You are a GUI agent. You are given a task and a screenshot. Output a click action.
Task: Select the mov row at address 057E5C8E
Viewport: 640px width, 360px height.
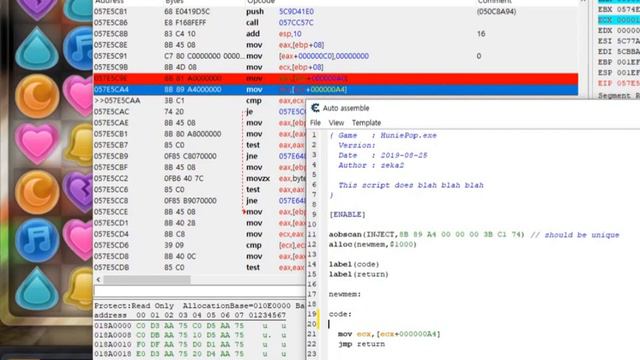[x=336, y=45]
